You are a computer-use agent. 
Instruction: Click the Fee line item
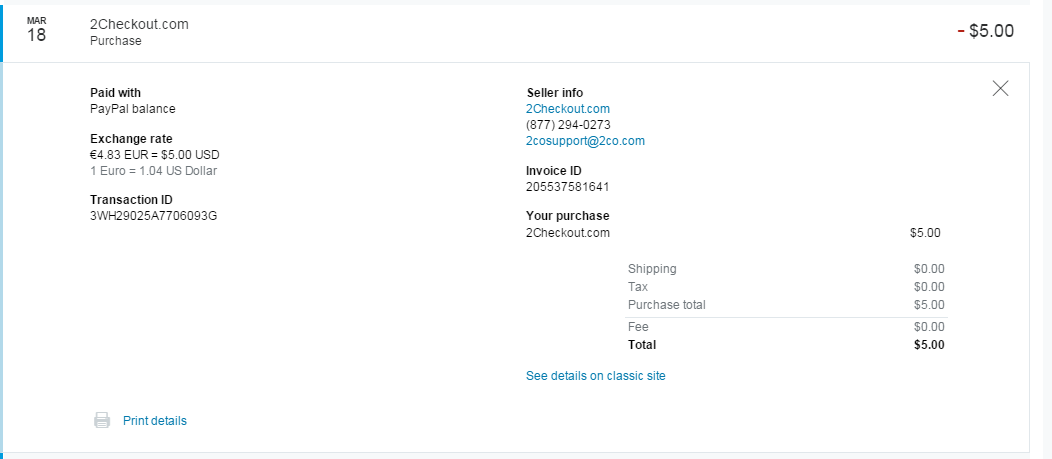638,327
